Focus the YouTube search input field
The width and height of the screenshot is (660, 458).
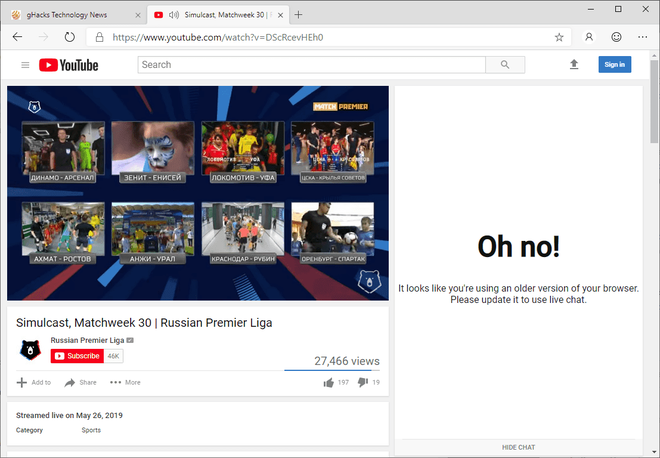[x=311, y=65]
